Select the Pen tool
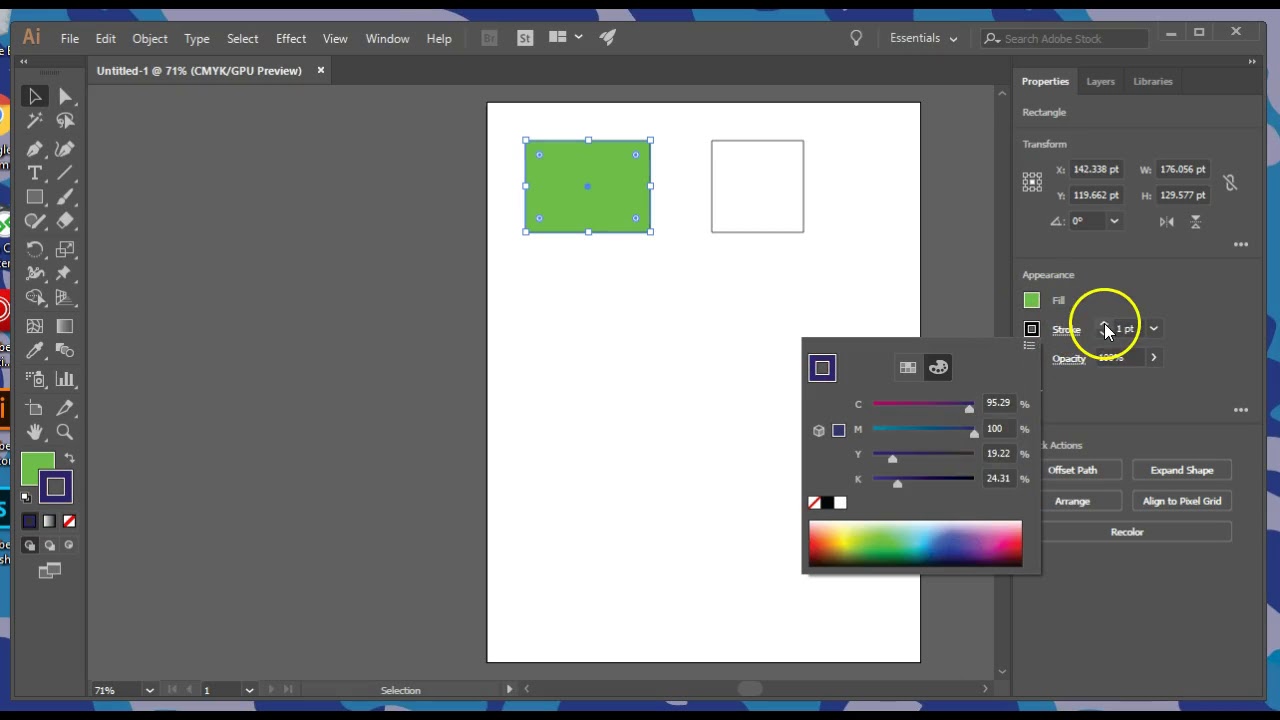 point(35,149)
